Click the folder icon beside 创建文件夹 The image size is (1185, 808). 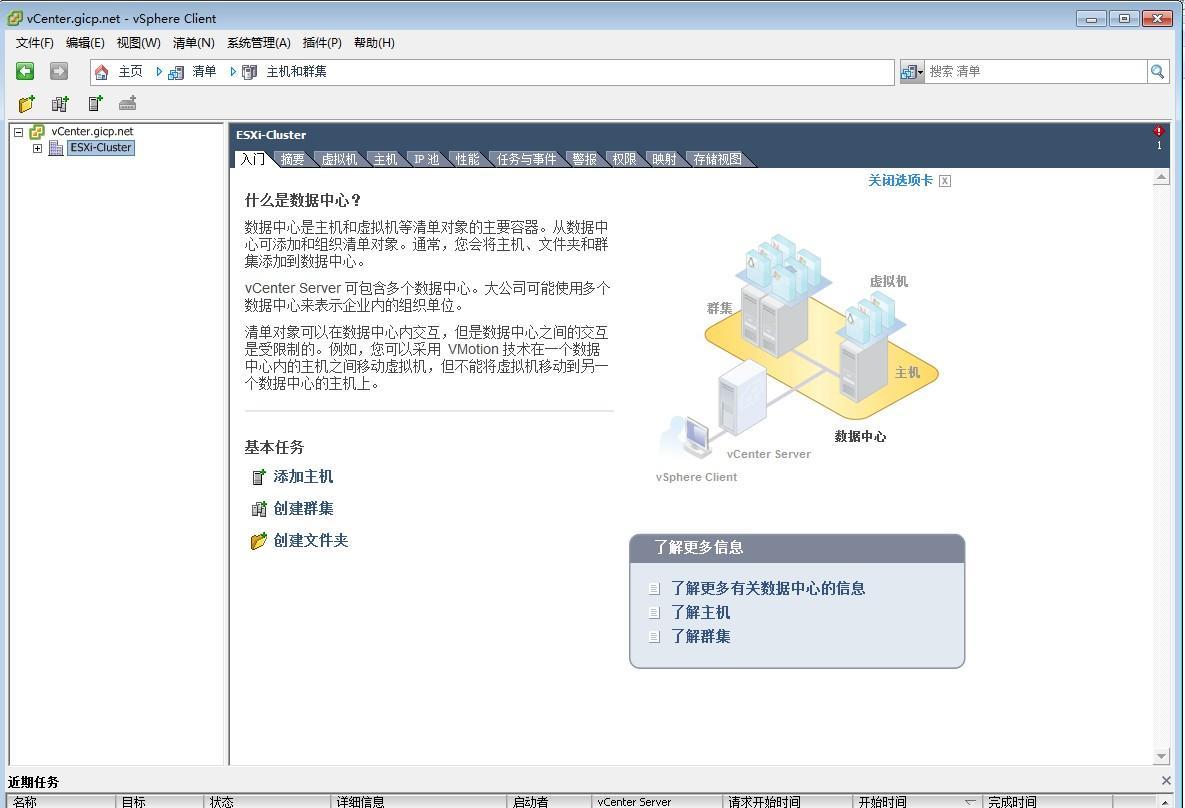(x=258, y=541)
